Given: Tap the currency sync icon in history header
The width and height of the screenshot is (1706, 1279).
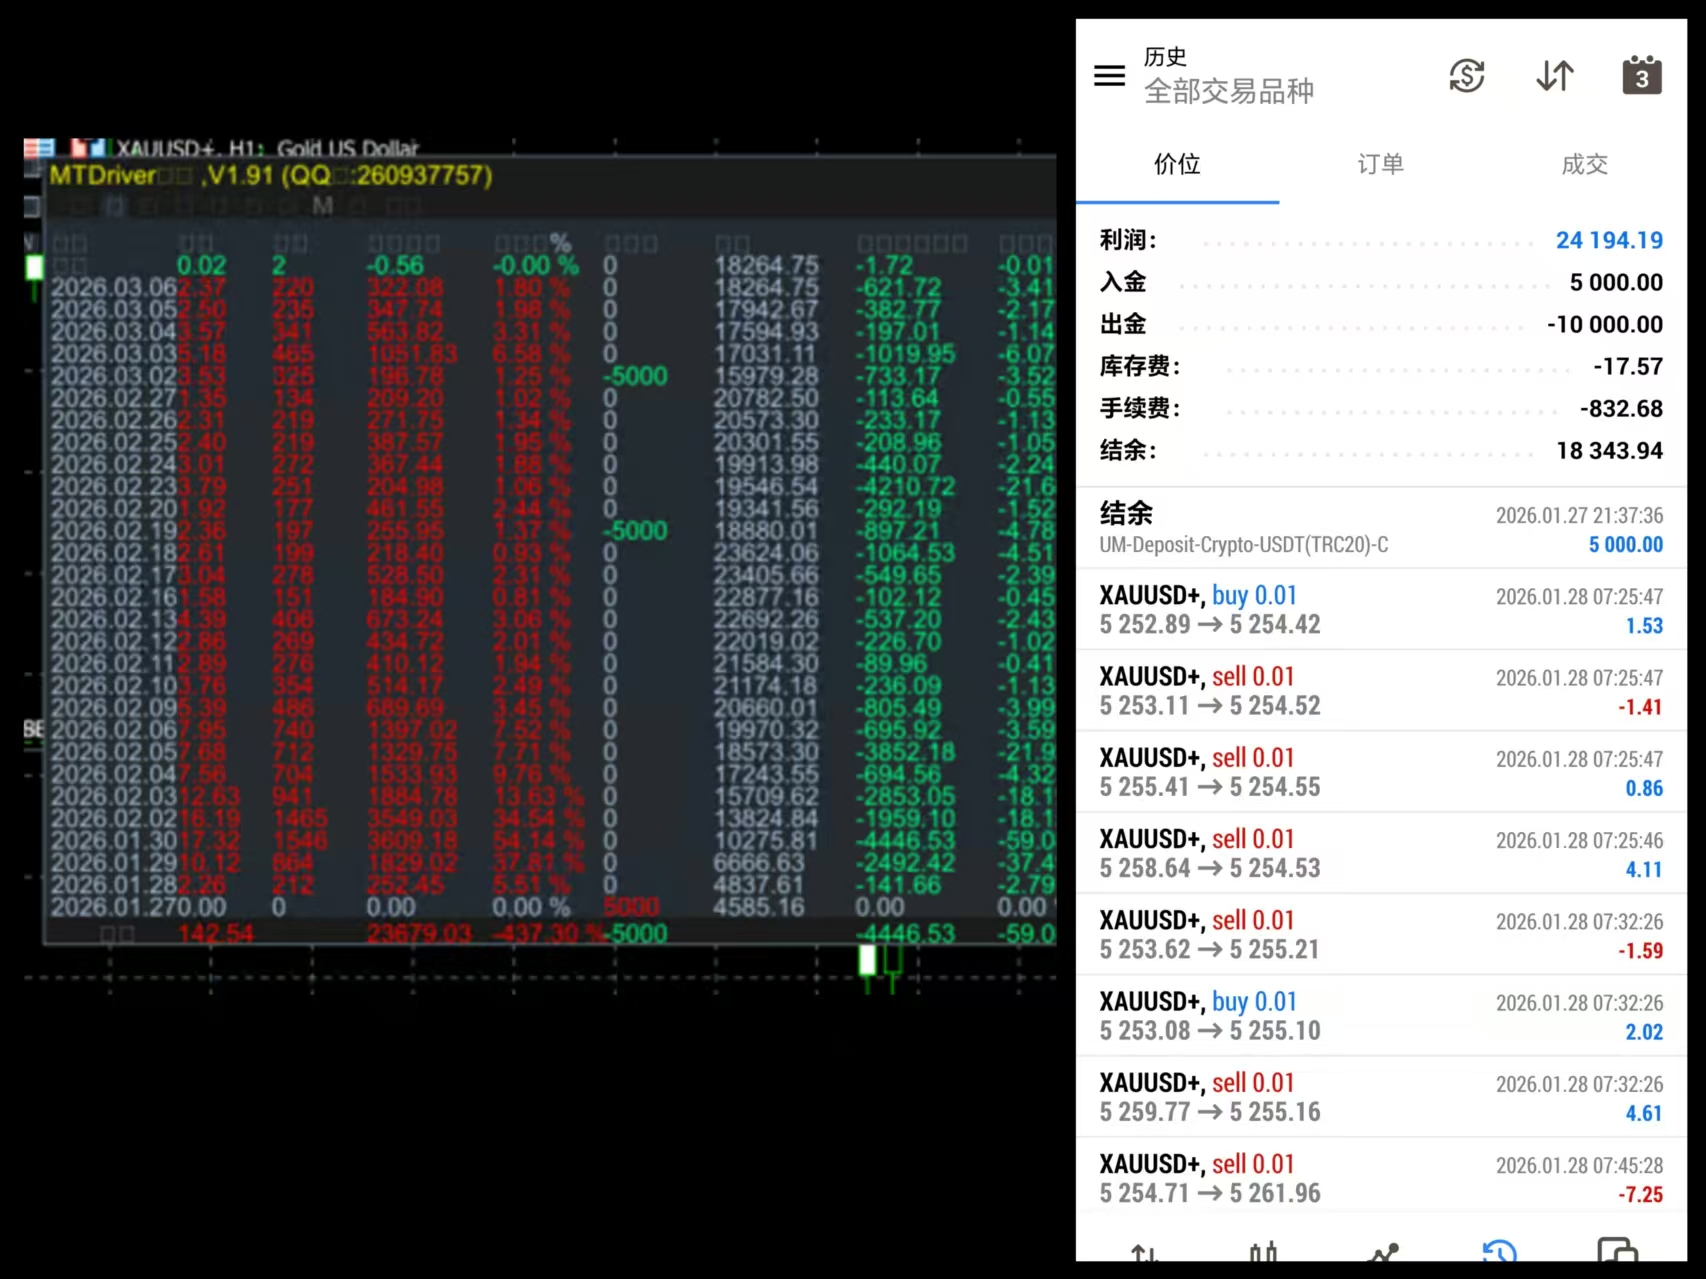Looking at the screenshot, I should tap(1467, 76).
